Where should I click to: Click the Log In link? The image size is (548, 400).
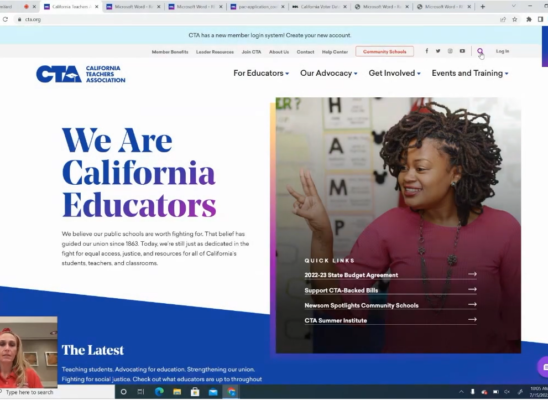click(503, 51)
